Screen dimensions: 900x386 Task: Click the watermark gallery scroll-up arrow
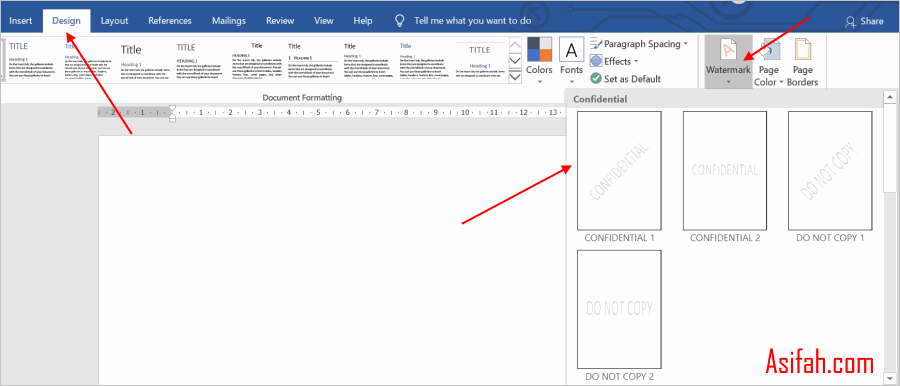tap(890, 97)
